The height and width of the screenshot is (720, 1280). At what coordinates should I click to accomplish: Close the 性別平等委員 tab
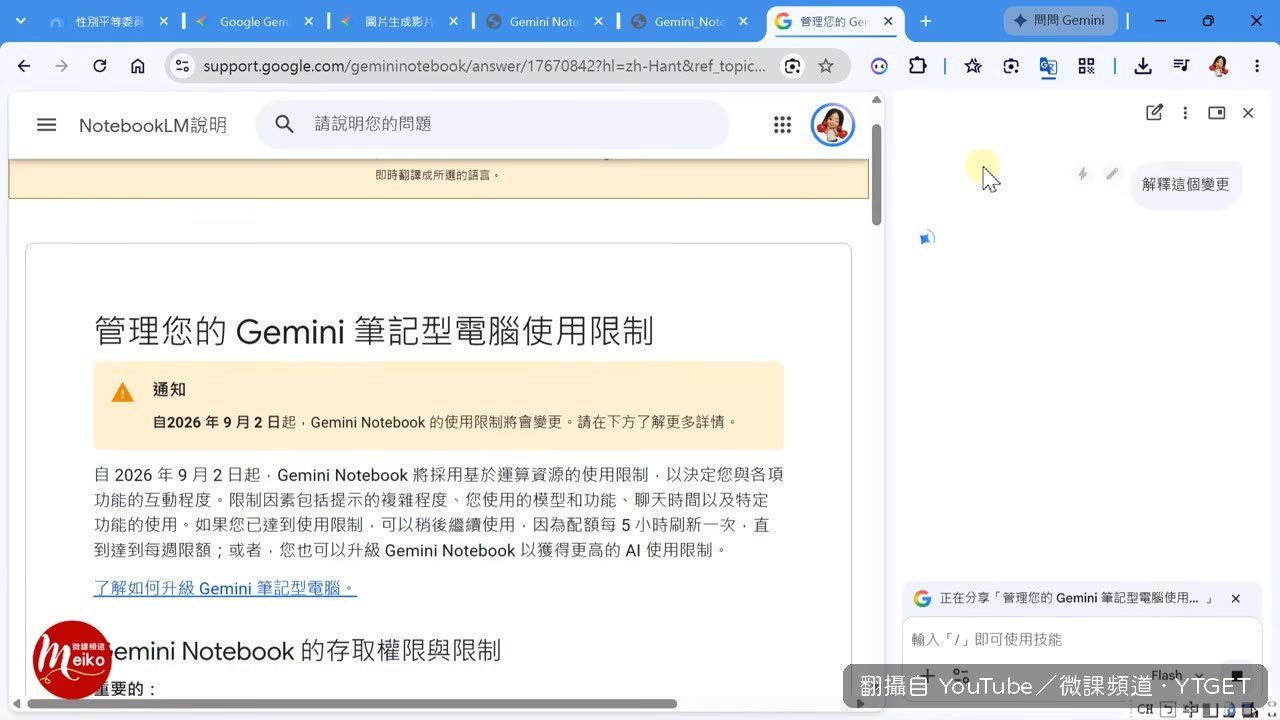click(164, 21)
